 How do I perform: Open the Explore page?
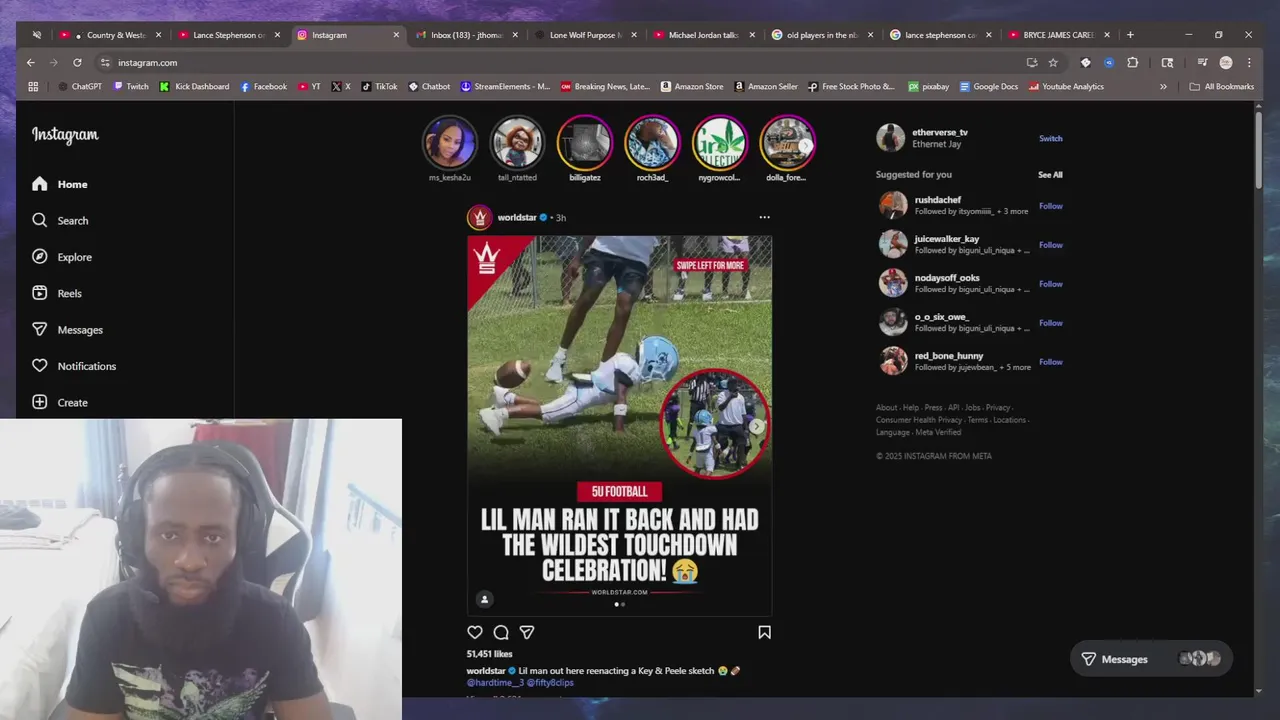[62, 257]
